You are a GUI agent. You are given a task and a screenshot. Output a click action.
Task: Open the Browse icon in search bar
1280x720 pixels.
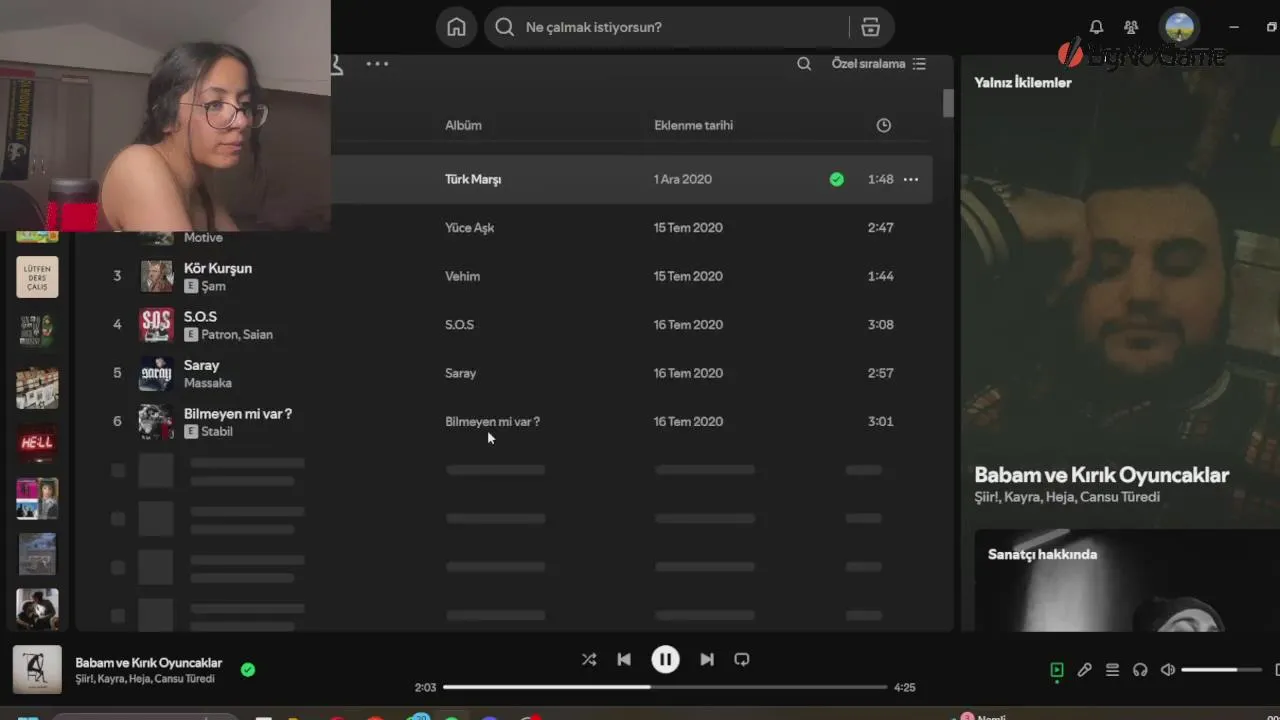pyautogui.click(x=871, y=27)
